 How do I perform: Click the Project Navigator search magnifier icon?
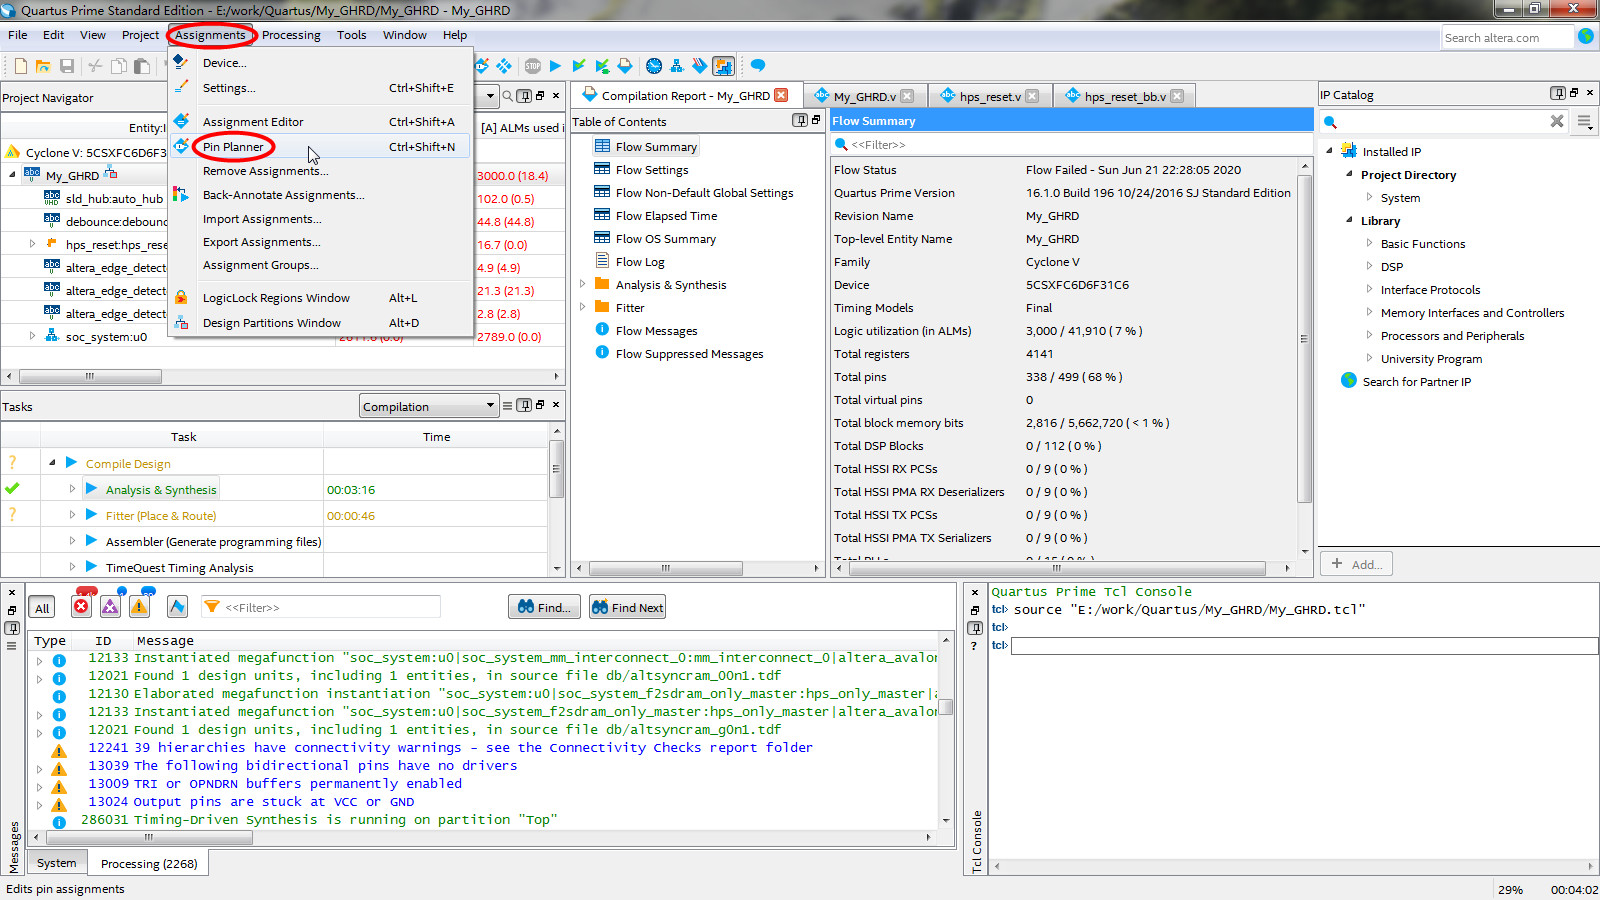pyautogui.click(x=508, y=96)
